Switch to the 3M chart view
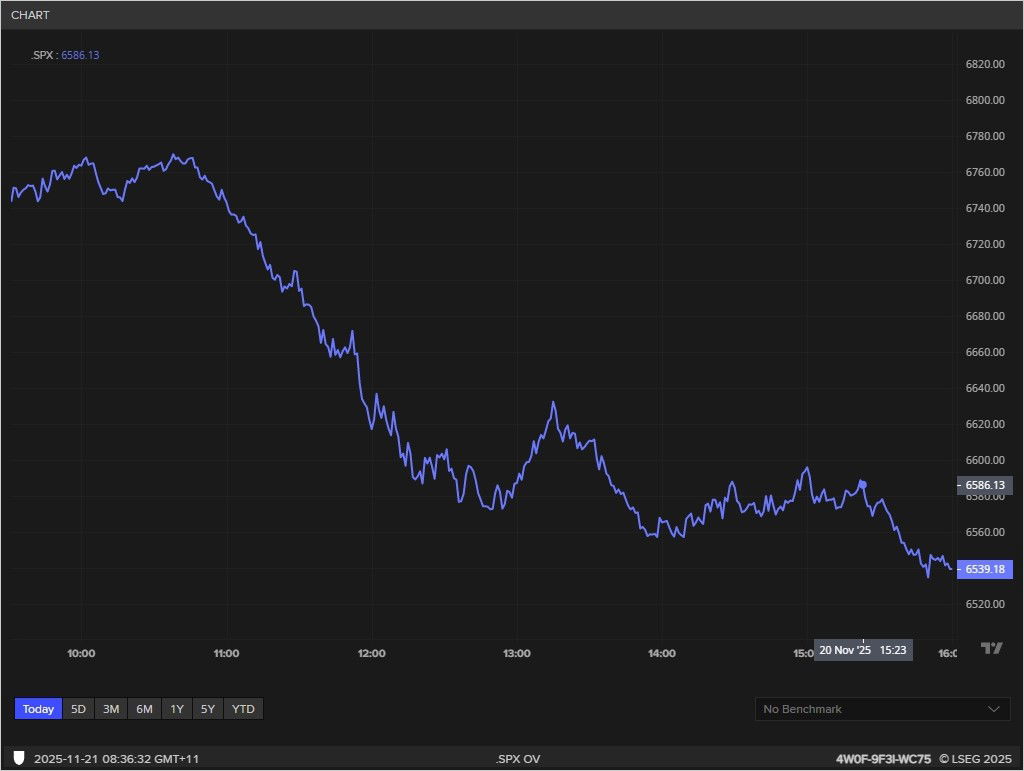Viewport: 1024px width, 771px height. pyautogui.click(x=110, y=708)
